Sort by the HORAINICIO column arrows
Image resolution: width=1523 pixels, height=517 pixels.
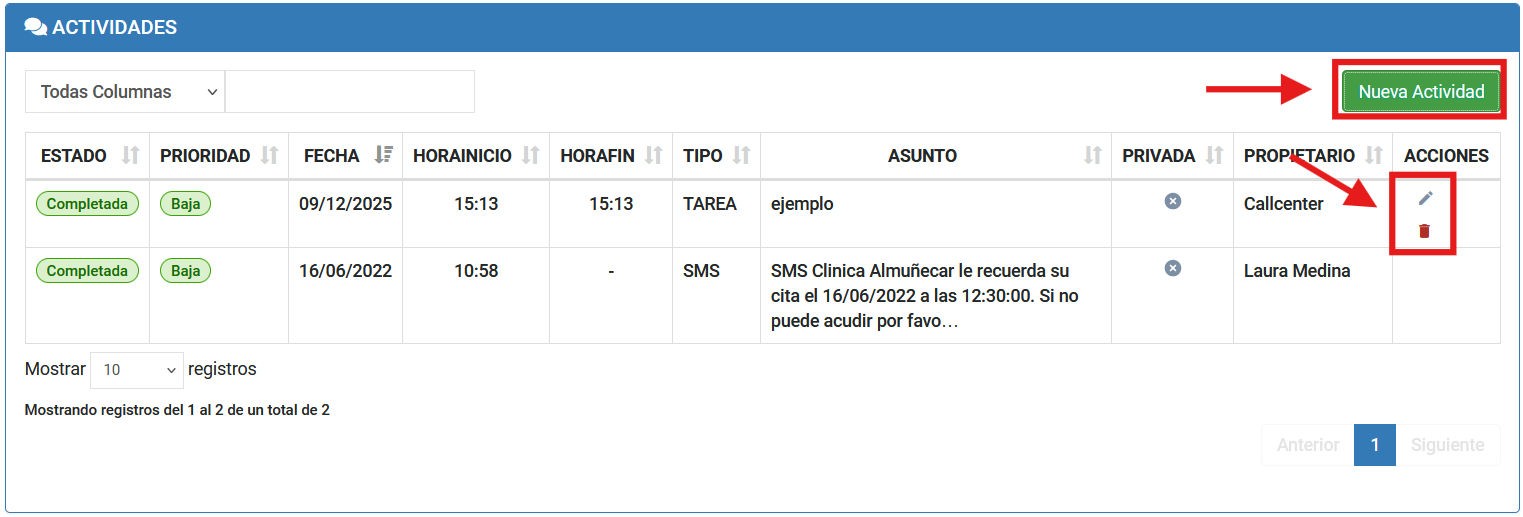(x=531, y=156)
